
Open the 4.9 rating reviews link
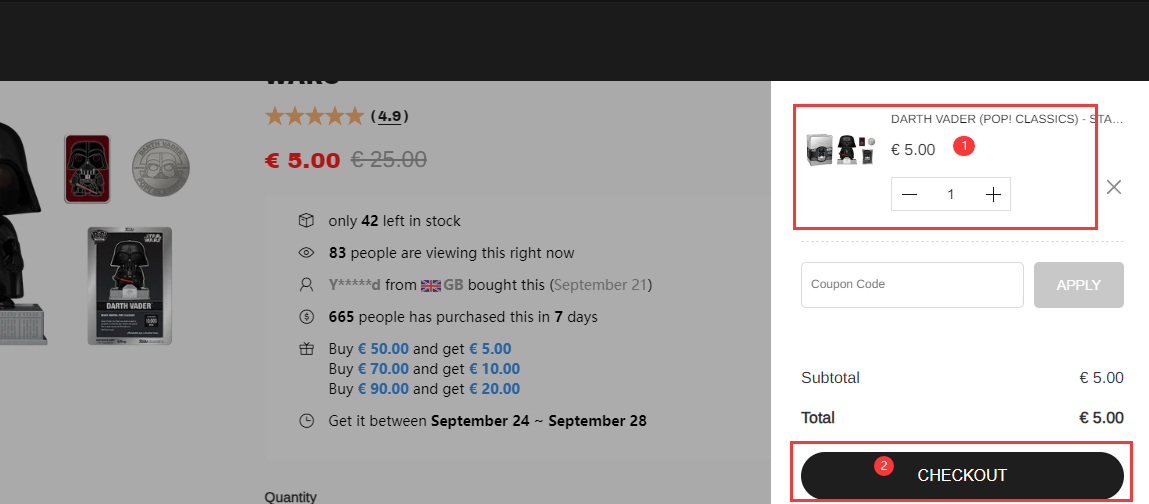pyautogui.click(x=390, y=116)
